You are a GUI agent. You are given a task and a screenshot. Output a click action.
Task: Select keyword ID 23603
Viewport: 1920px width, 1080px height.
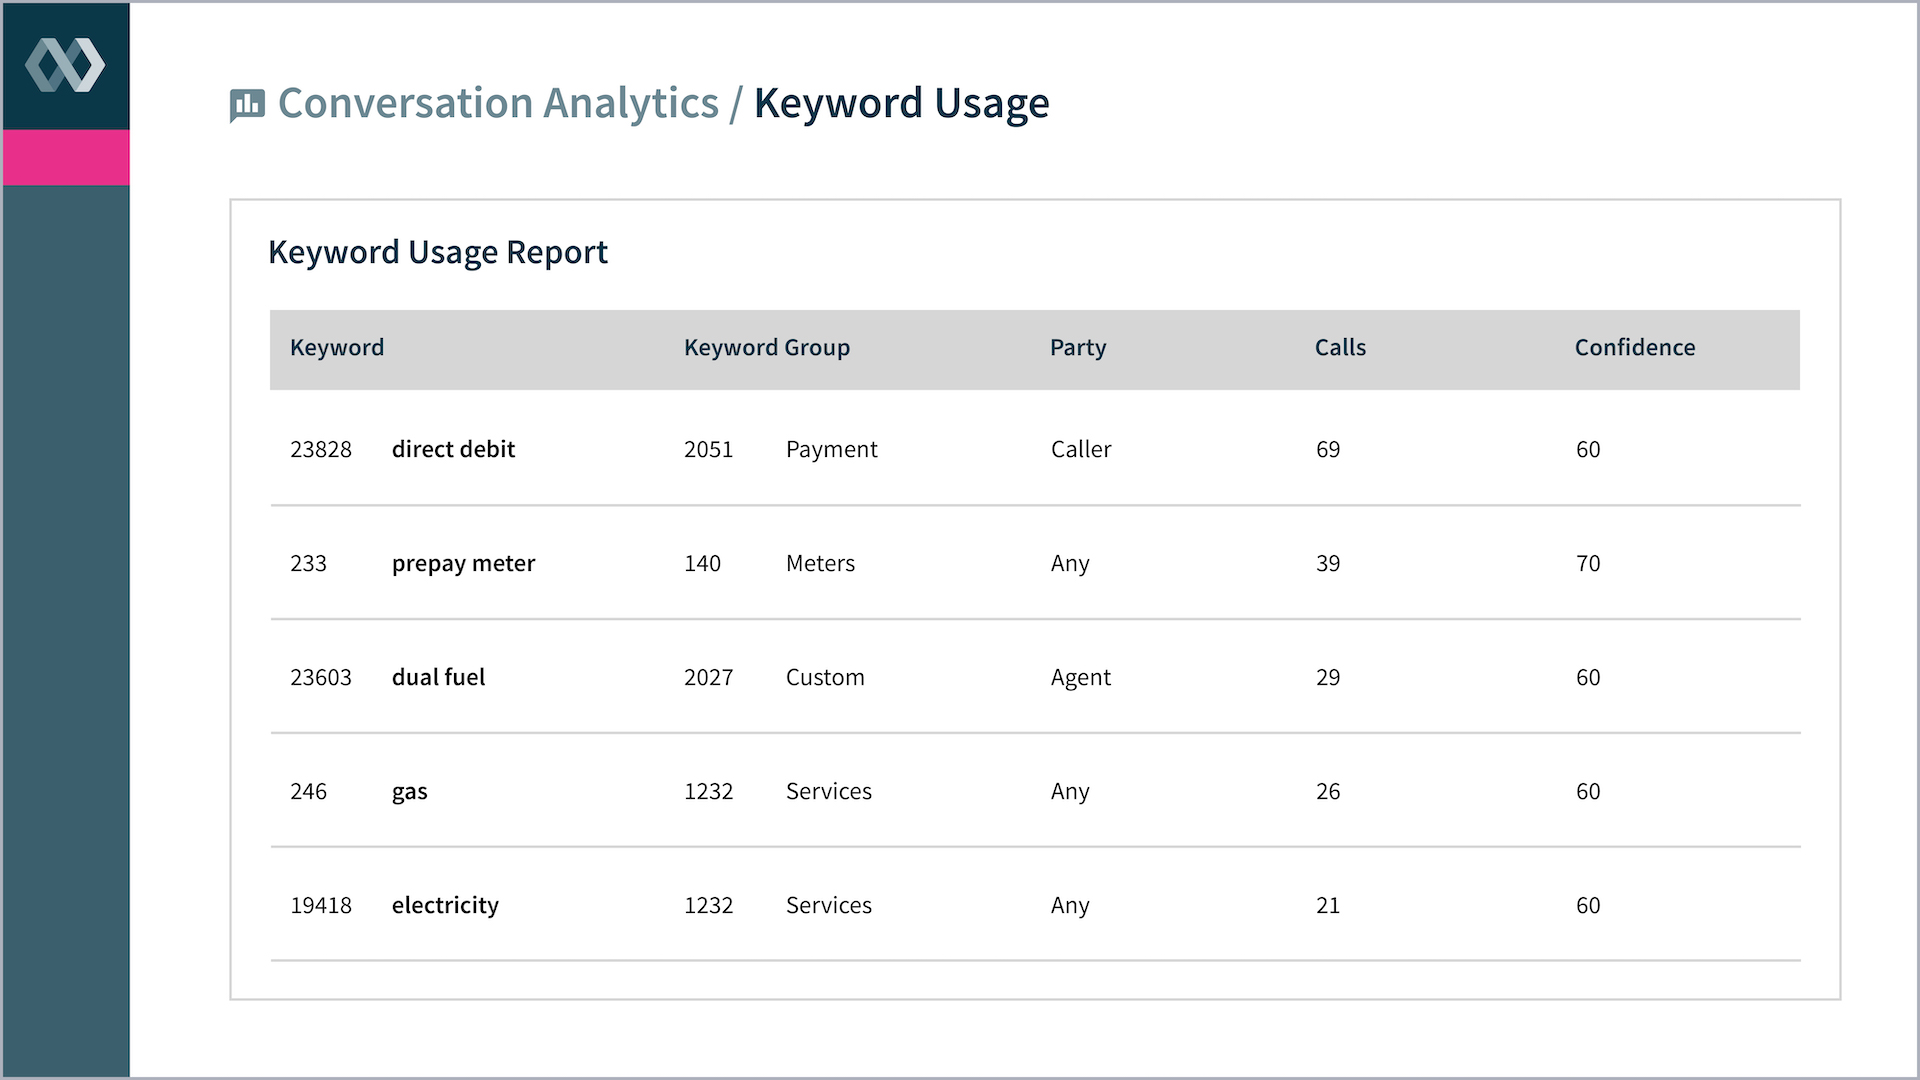(321, 677)
